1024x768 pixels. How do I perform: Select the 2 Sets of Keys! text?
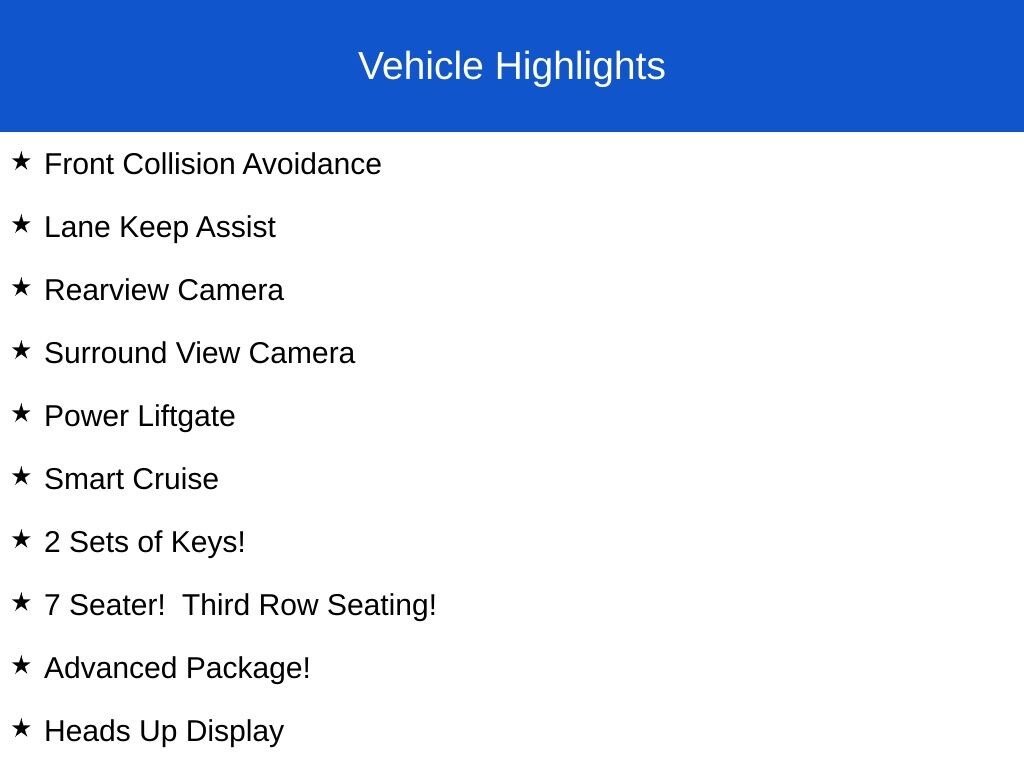point(145,542)
